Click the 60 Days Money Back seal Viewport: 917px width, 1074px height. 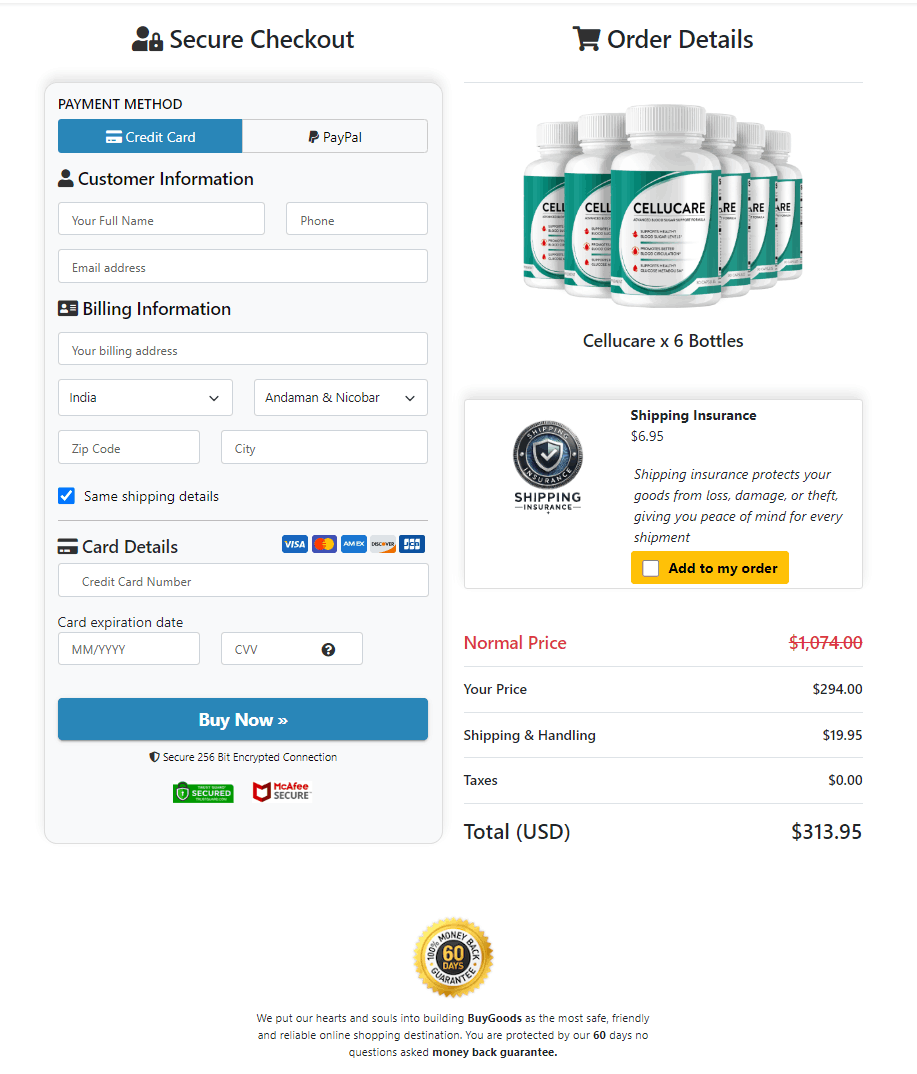[x=452, y=957]
